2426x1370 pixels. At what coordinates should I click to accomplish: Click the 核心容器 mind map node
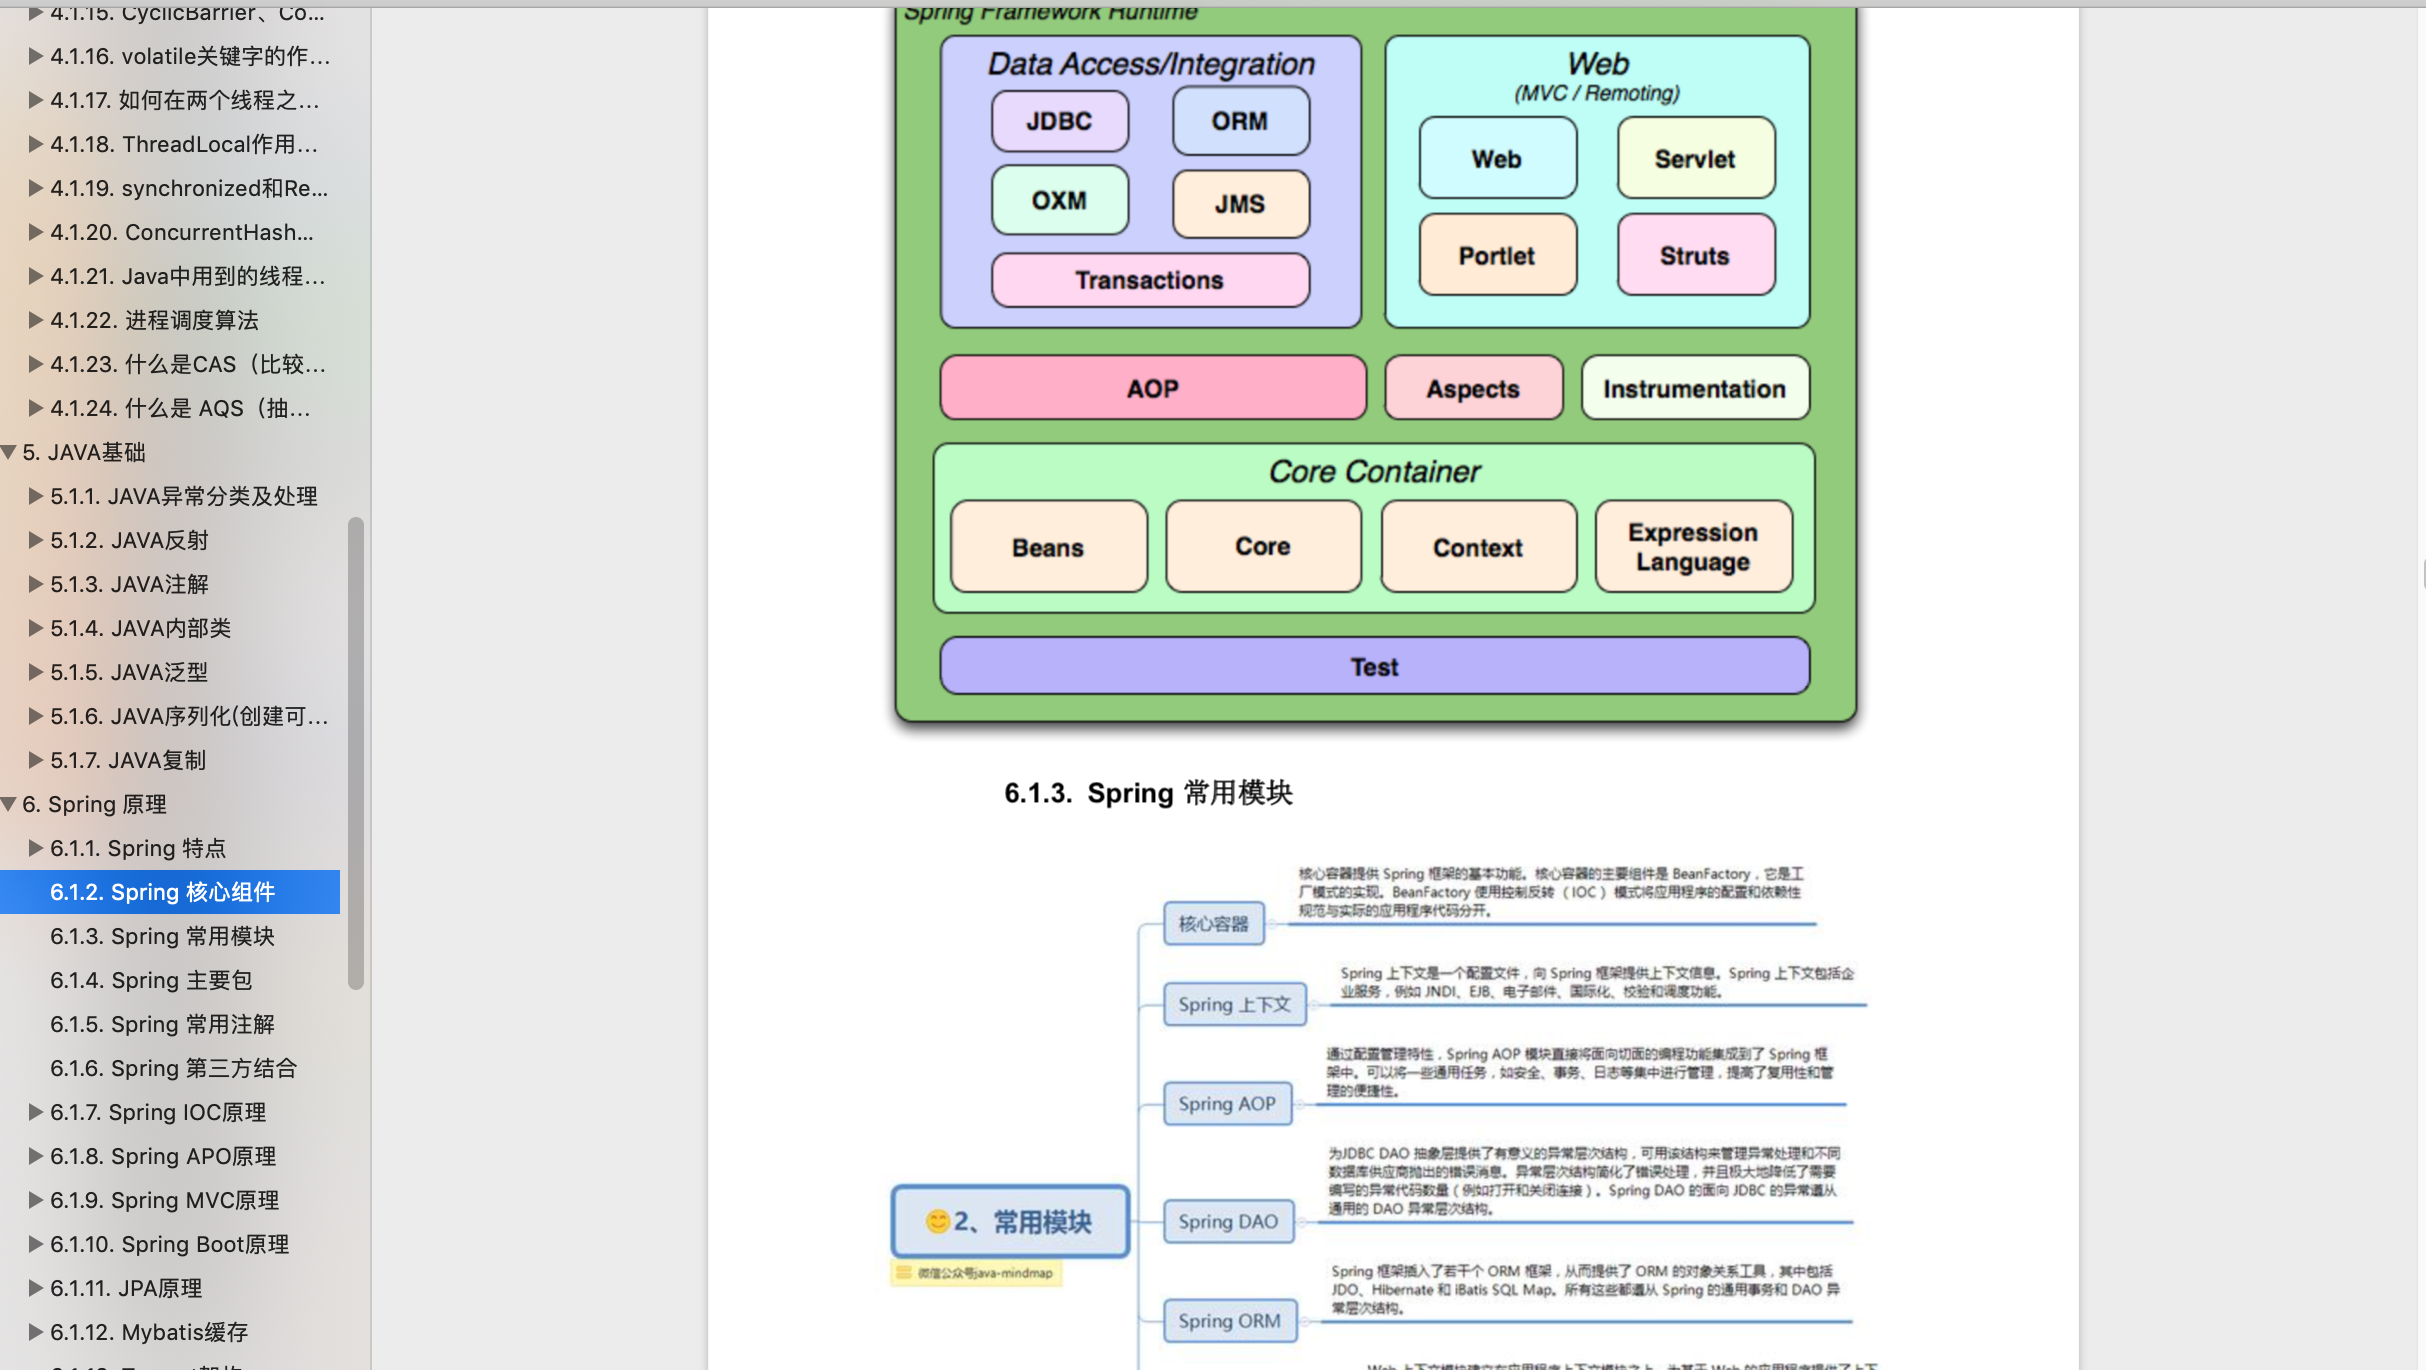pos(1213,924)
